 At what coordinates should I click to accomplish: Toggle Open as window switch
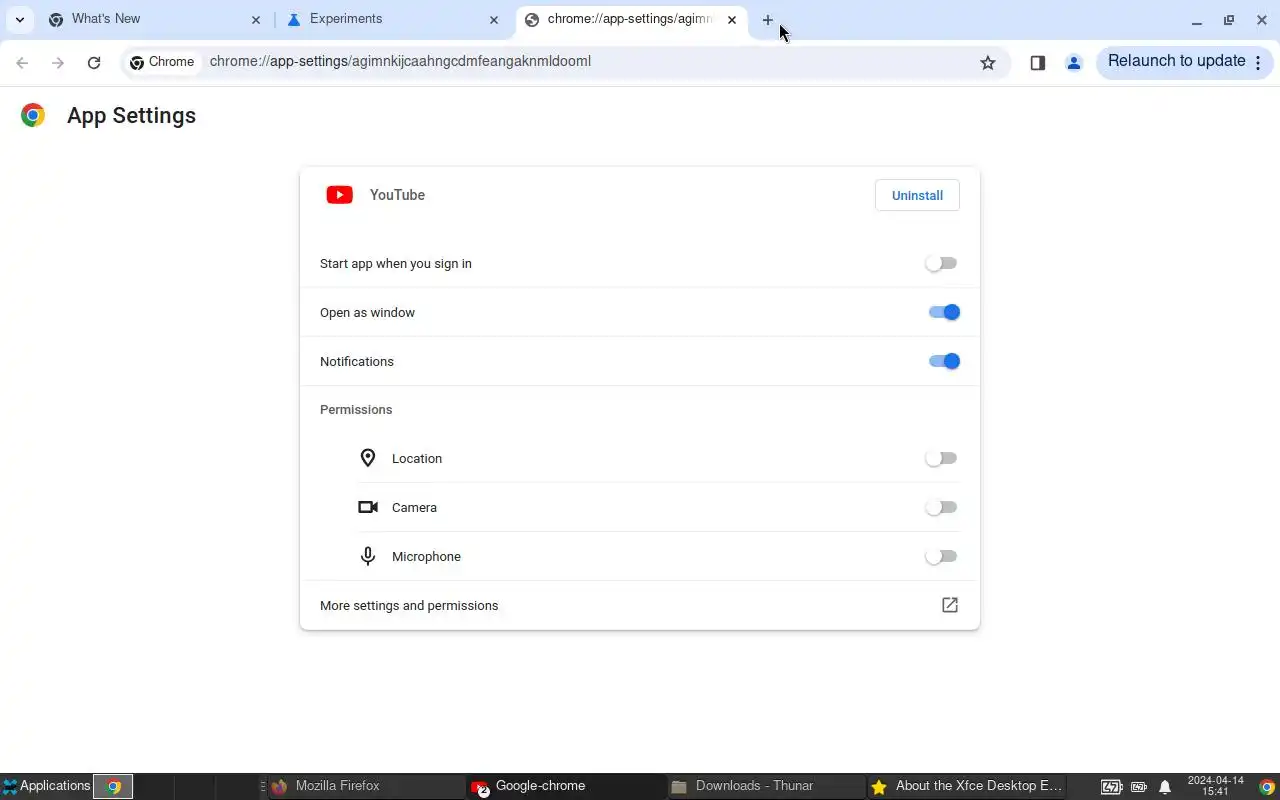[x=944, y=312]
